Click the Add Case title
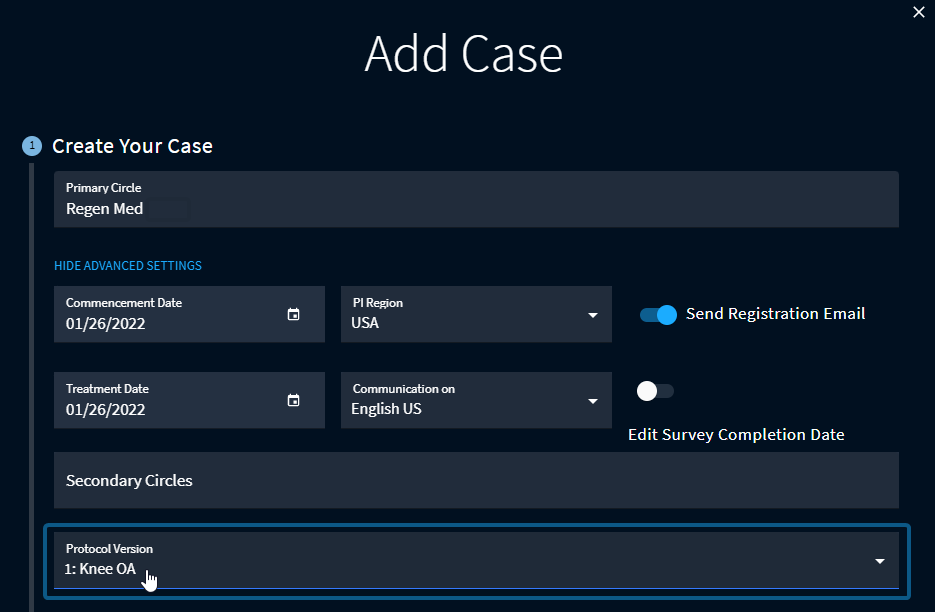This screenshot has height=612, width=935. [x=463, y=54]
